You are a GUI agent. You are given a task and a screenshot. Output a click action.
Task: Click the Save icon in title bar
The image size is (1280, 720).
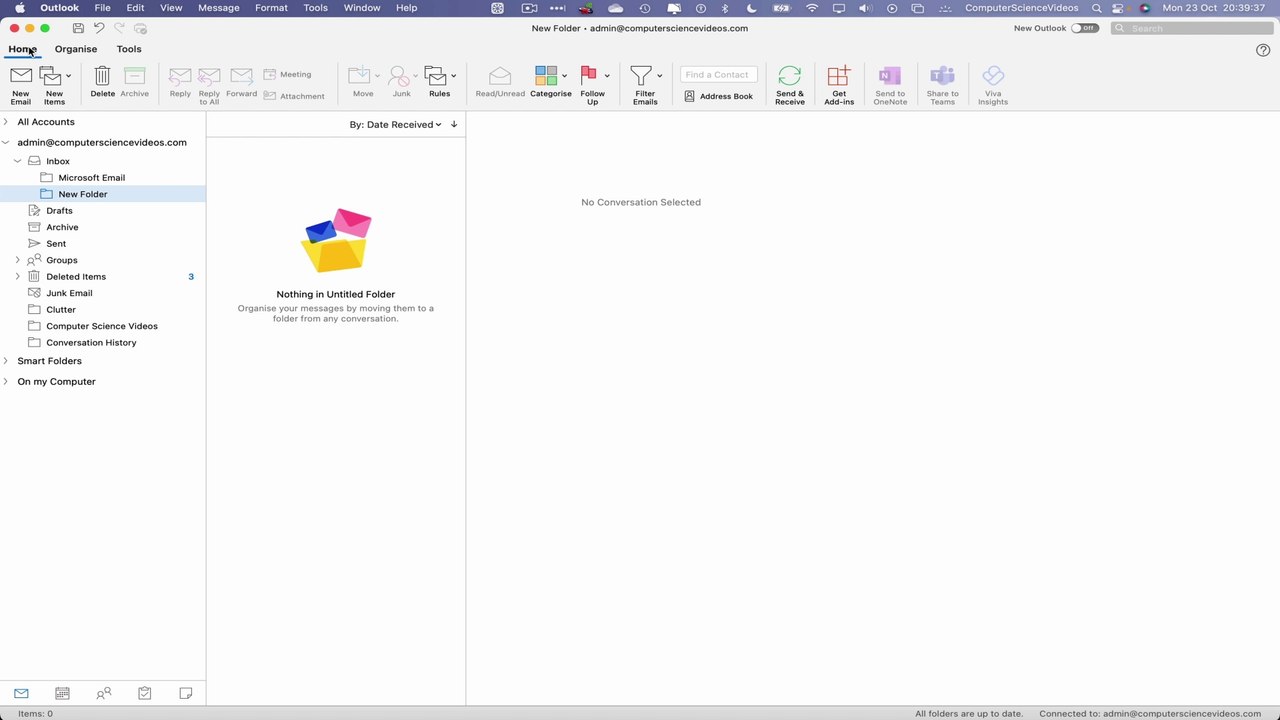78,28
